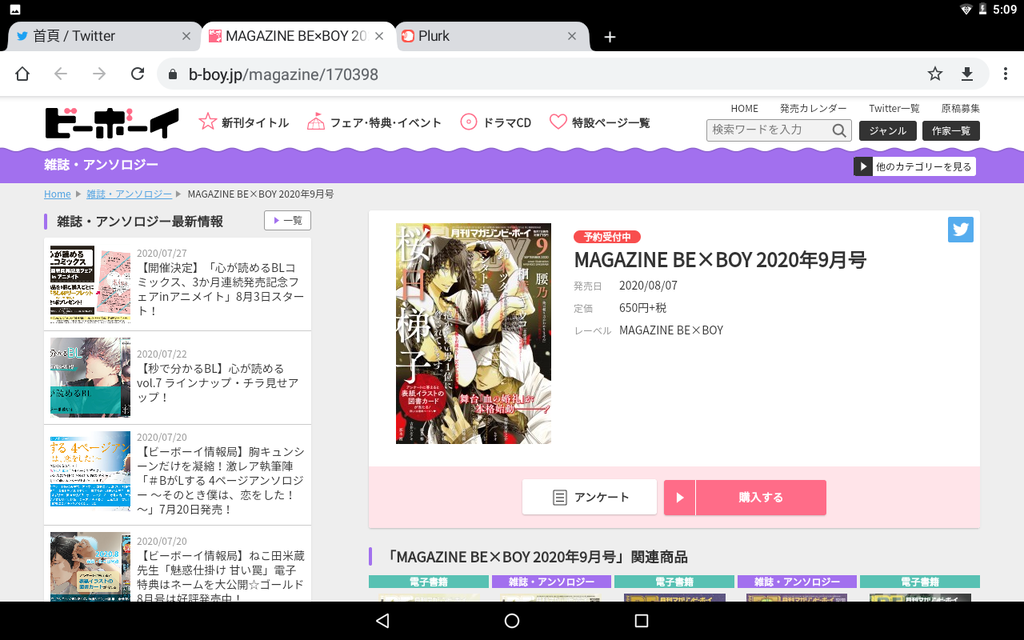Open the 2020/07/22 秒で分かるBL thumbnail
This screenshot has height=640, width=1024.
click(x=90, y=377)
